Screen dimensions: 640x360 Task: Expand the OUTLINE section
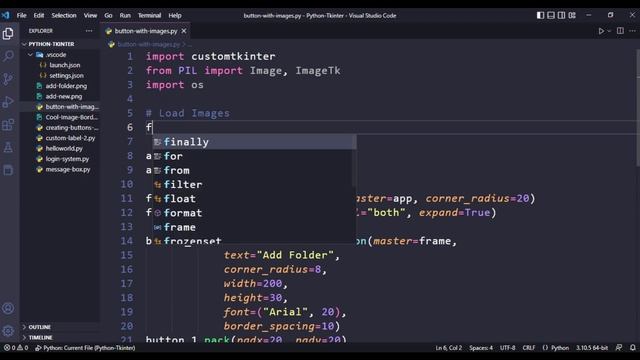pyautogui.click(x=60, y=327)
